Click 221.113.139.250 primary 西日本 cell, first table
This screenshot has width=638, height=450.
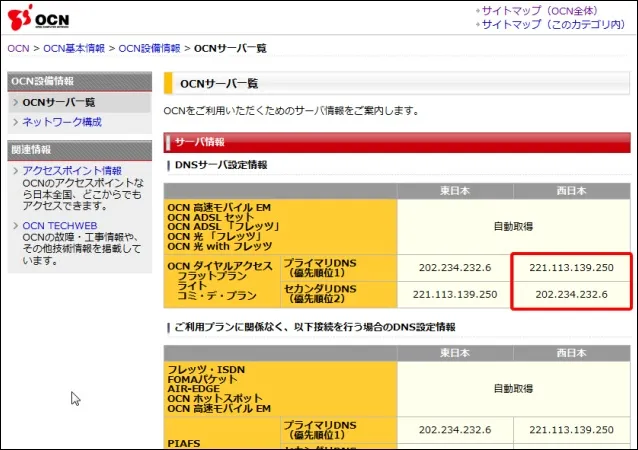(572, 268)
